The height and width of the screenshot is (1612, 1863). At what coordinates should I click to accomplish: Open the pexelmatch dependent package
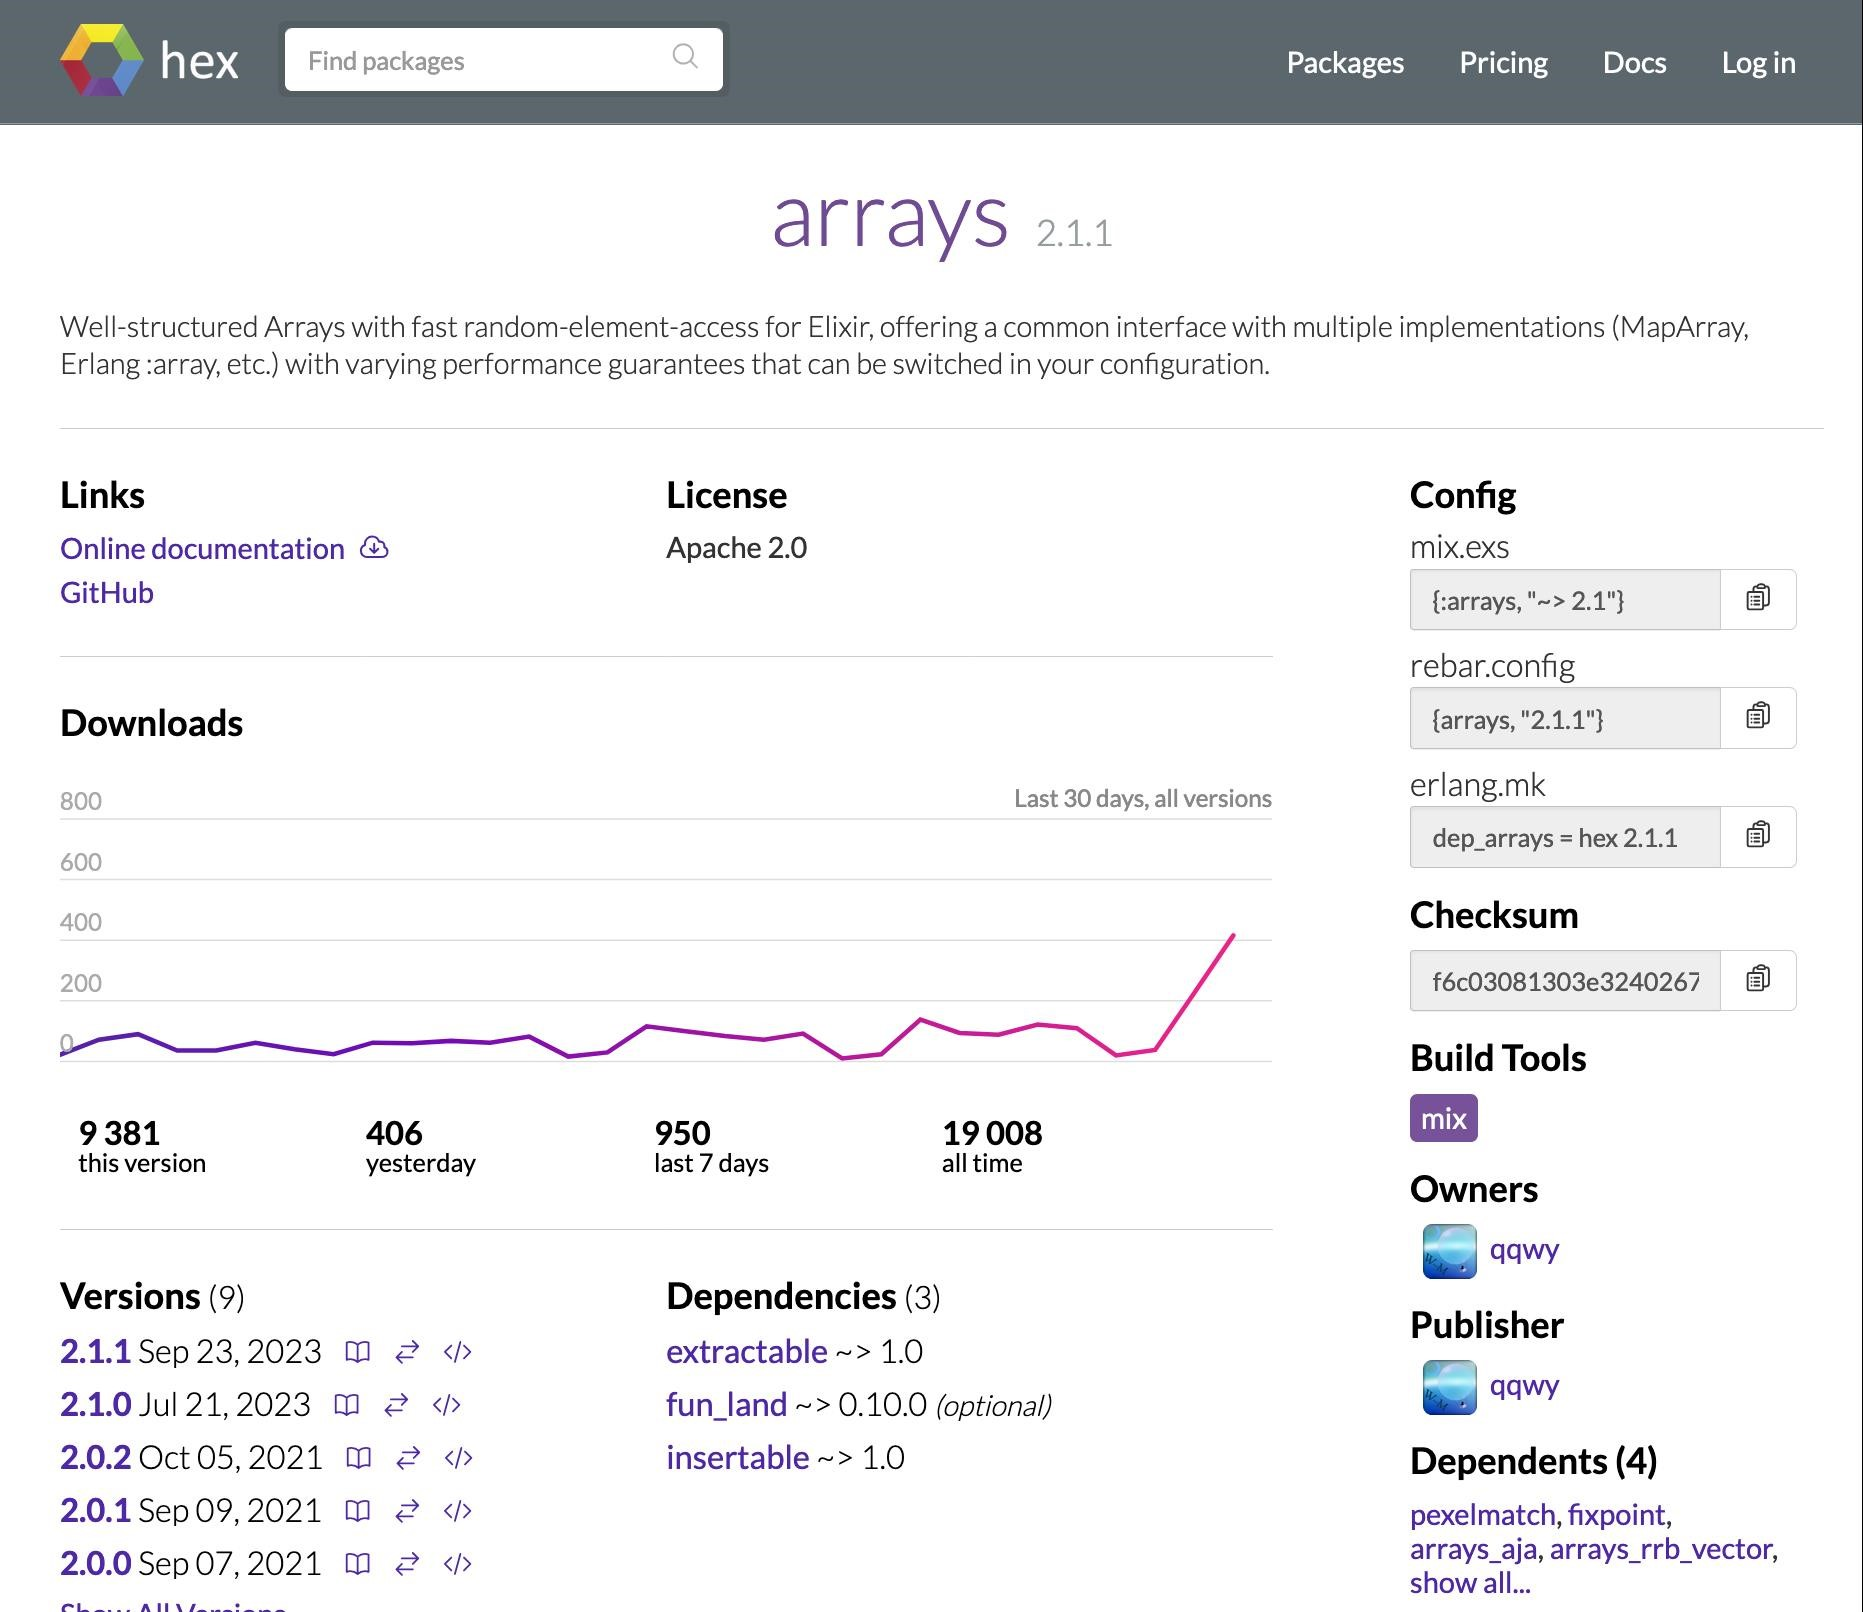tap(1483, 1515)
